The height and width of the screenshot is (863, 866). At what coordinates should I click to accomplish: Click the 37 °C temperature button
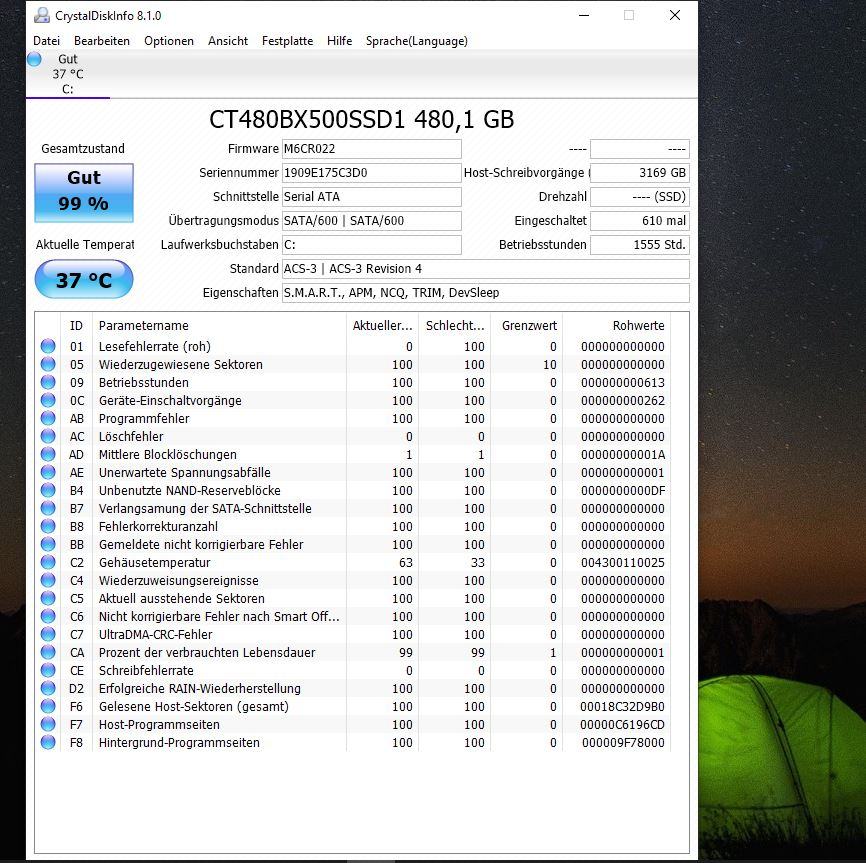[x=84, y=279]
